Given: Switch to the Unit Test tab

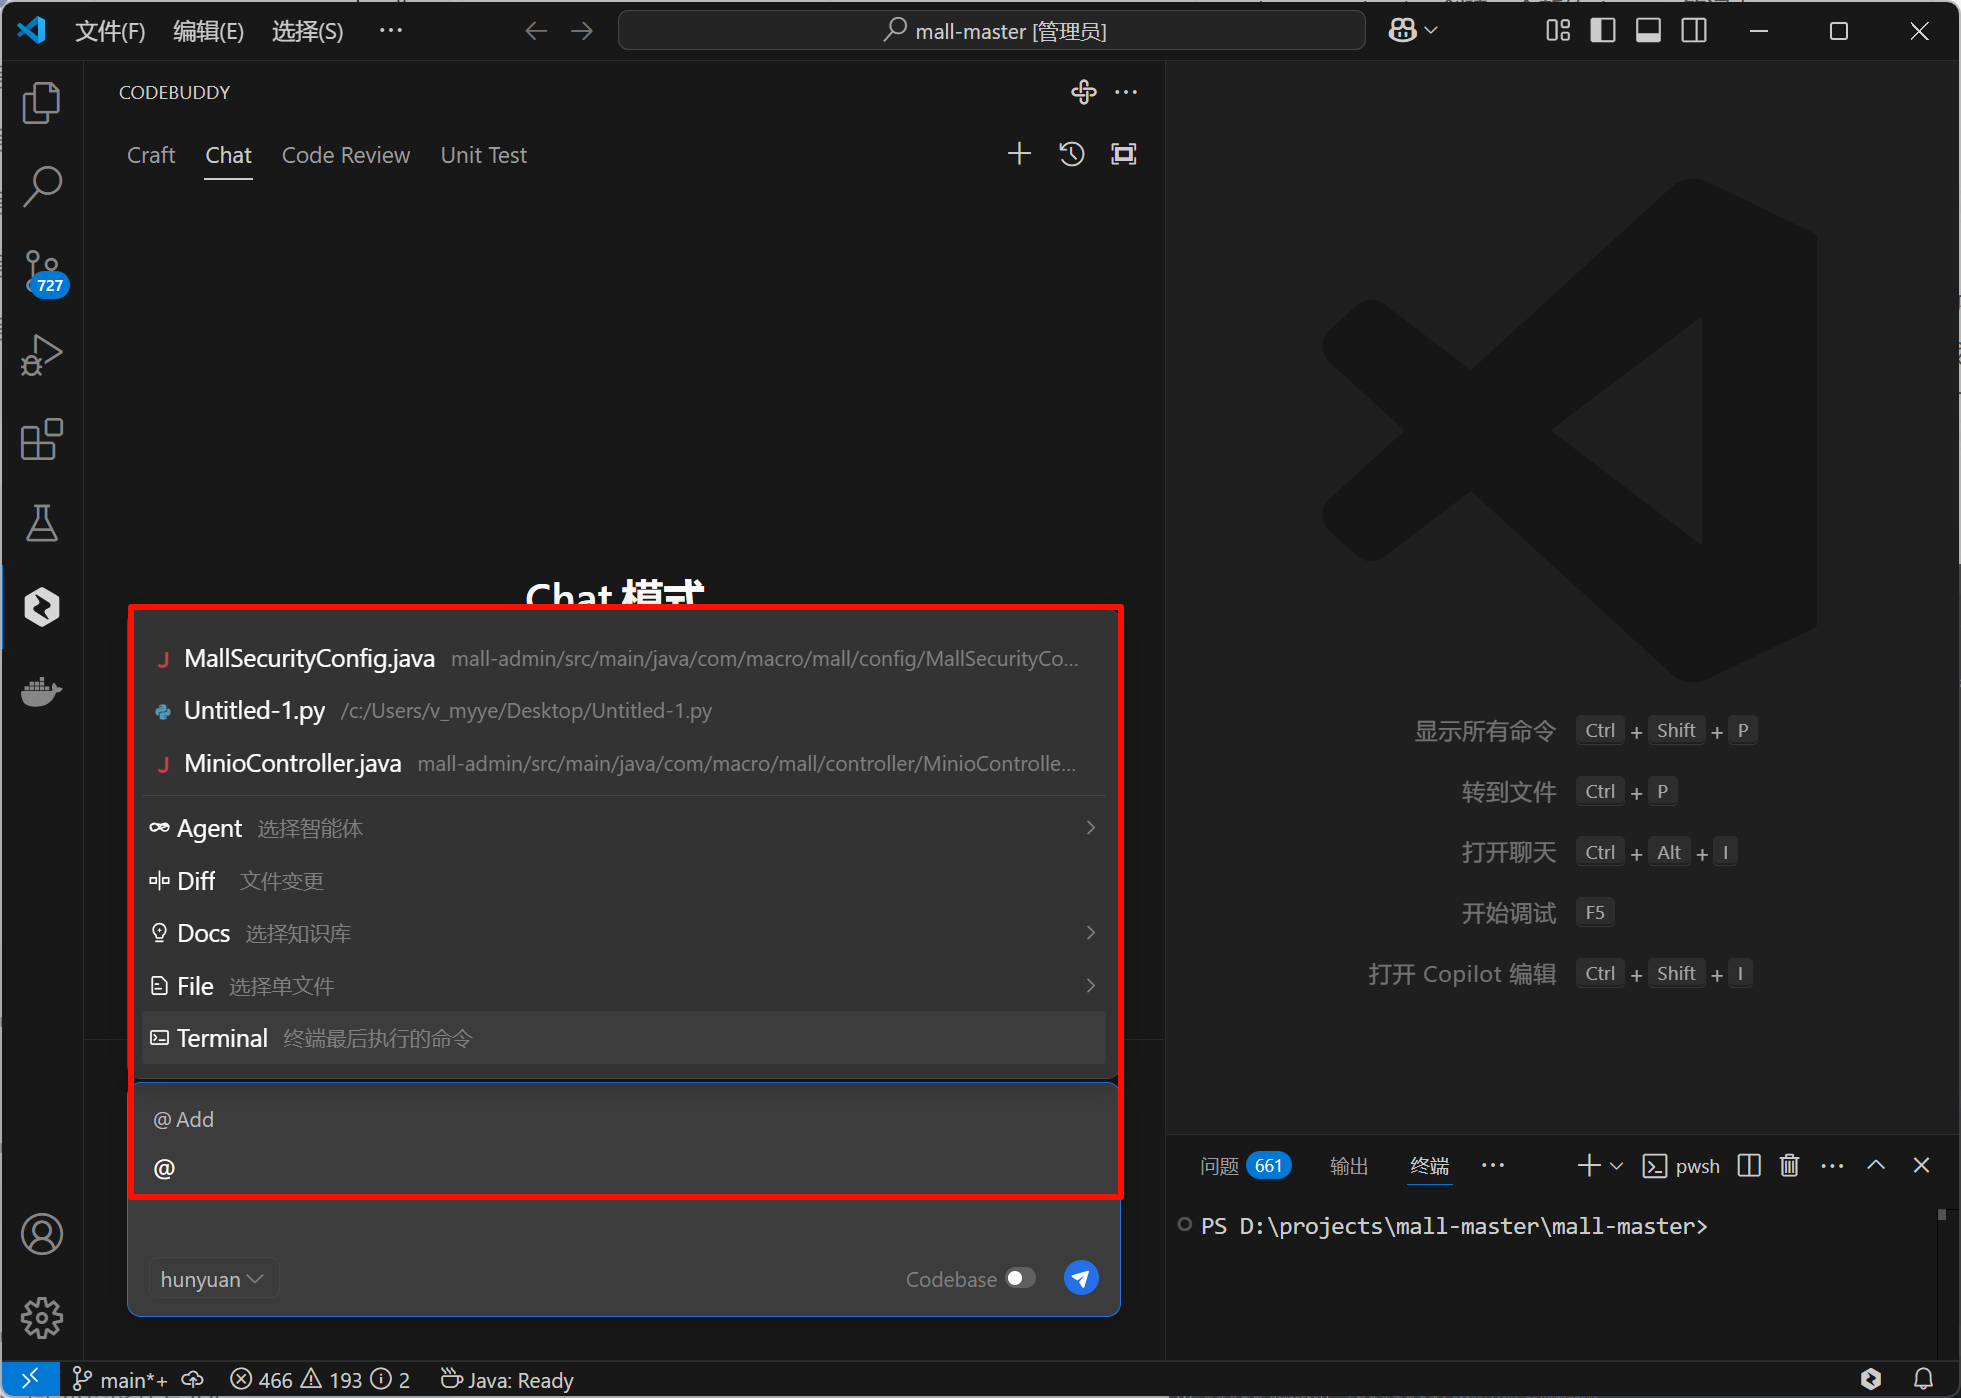Looking at the screenshot, I should tap(484, 155).
